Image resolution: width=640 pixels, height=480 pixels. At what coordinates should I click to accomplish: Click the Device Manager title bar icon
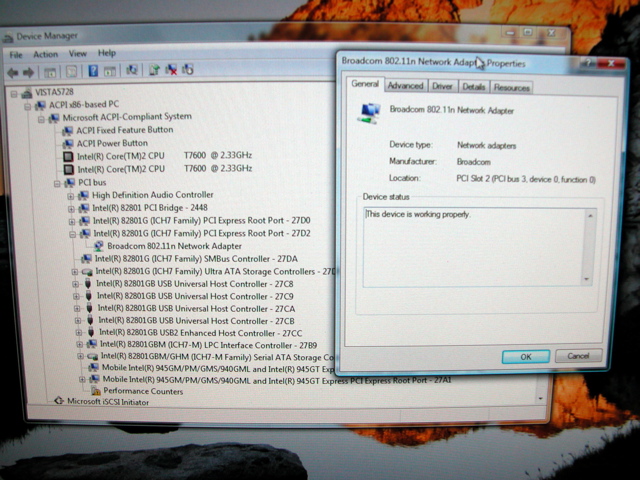pyautogui.click(x=8, y=38)
